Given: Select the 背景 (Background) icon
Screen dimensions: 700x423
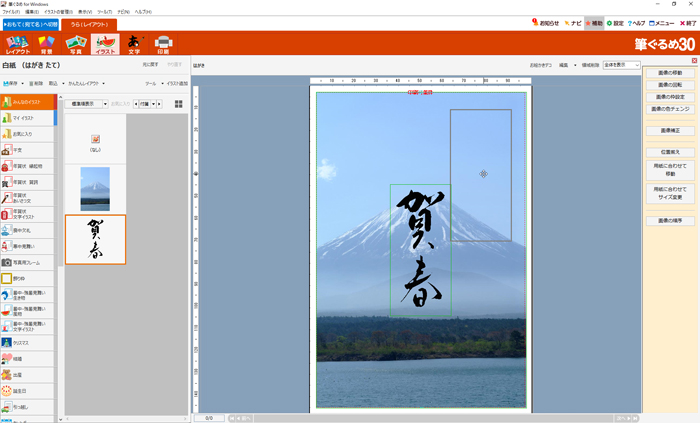Looking at the screenshot, I should [x=46, y=44].
